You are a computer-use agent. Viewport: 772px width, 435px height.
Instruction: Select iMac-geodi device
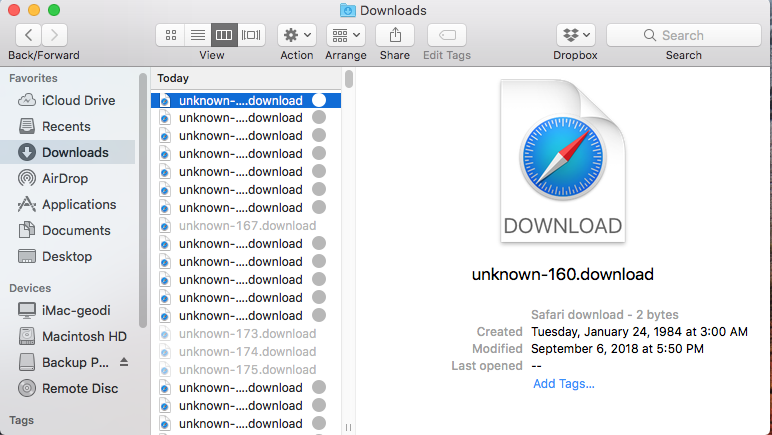(x=68, y=311)
